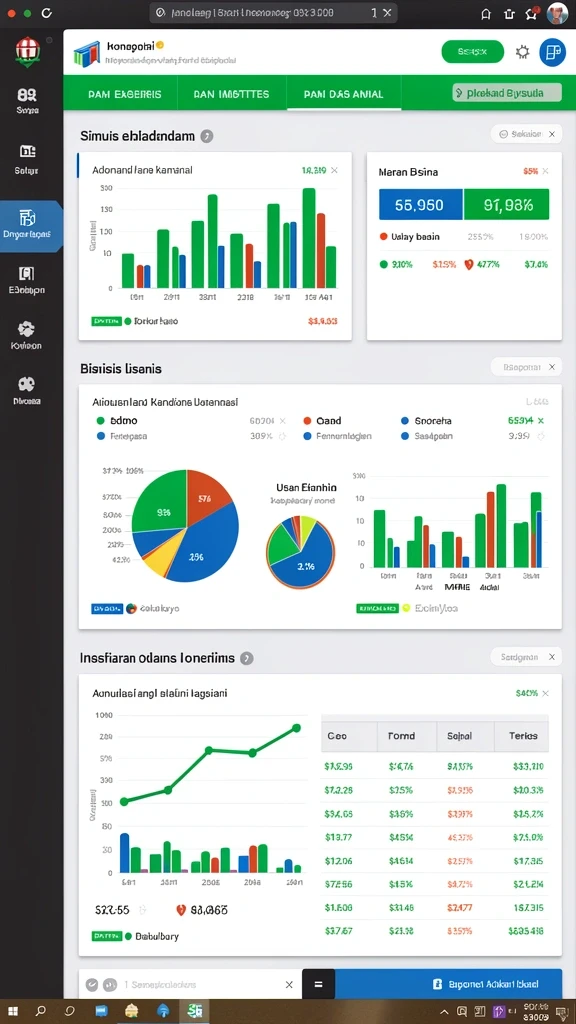Toggle the Snoreha blue legend dot
576x1024 pixels.
[x=405, y=421]
